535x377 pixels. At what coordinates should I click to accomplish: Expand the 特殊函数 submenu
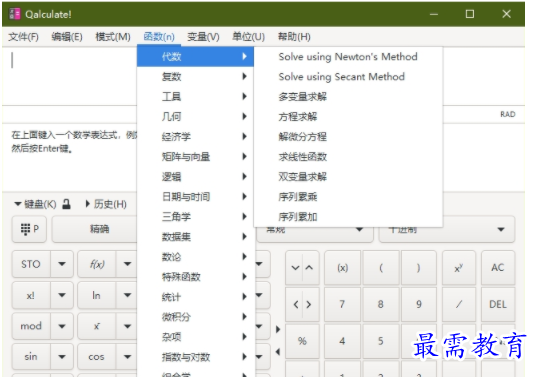196,277
